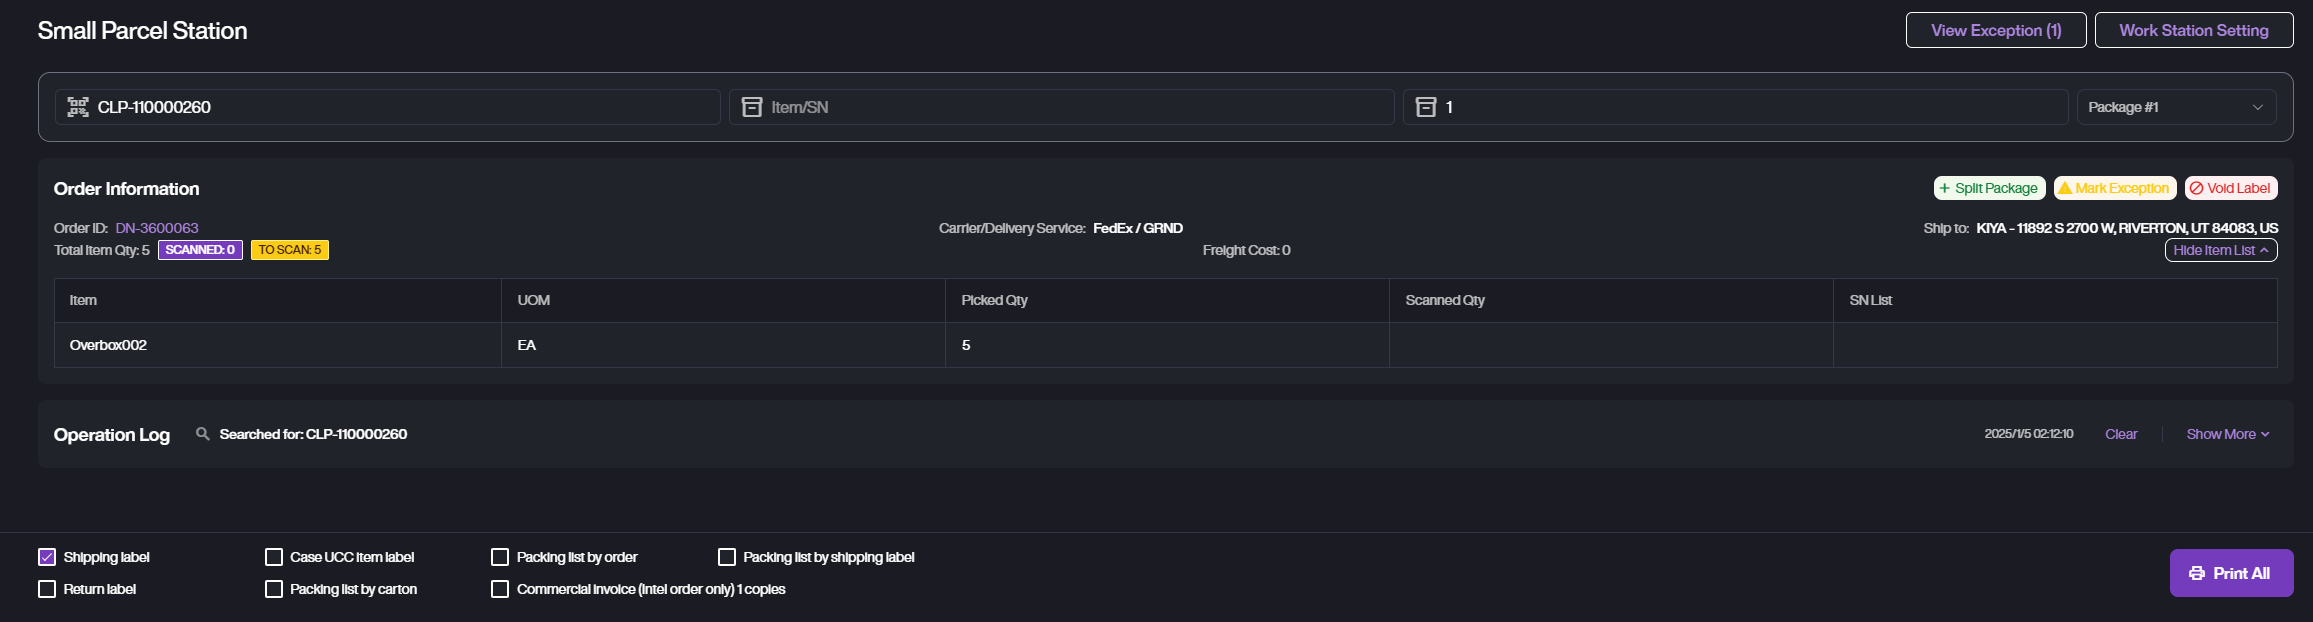This screenshot has width=2313, height=622.
Task: Click the box icon in Item/SN field
Action: click(x=752, y=107)
